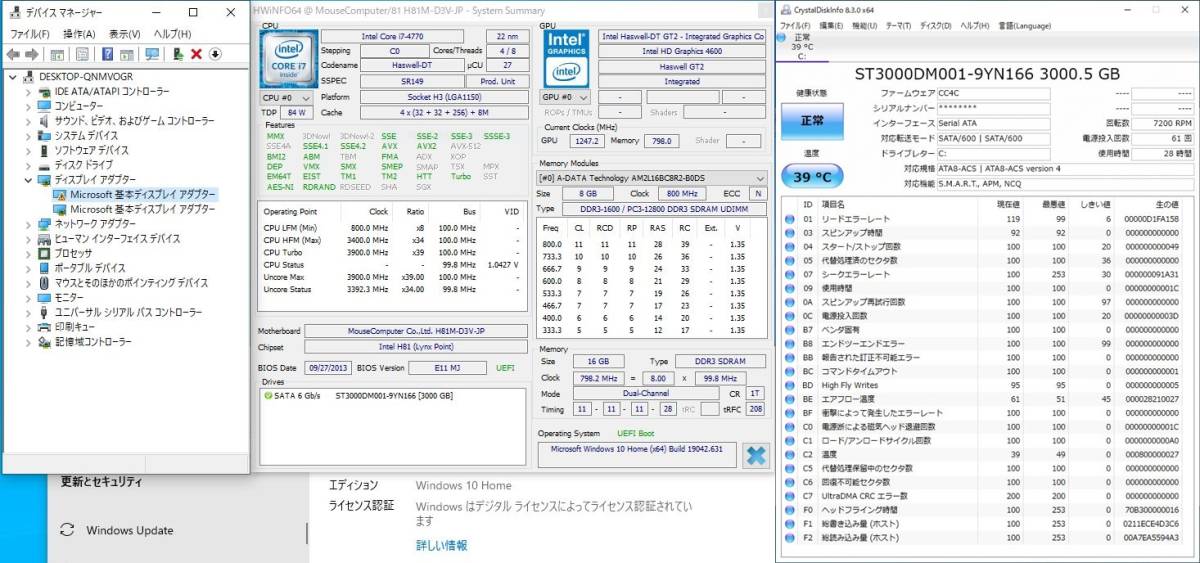Click the 7200 RPM rotation field
1200x563 pixels.
(x=1164, y=122)
